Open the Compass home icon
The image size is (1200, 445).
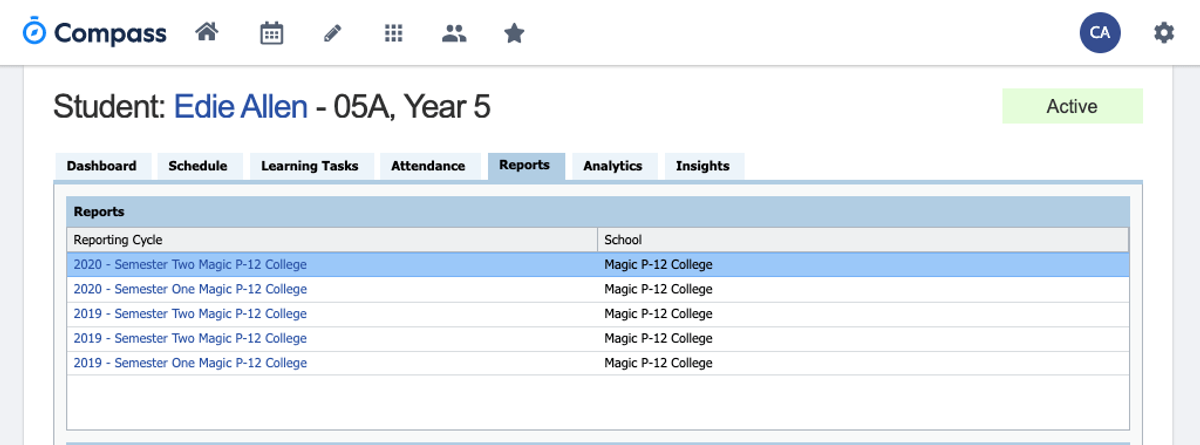pyautogui.click(x=207, y=33)
